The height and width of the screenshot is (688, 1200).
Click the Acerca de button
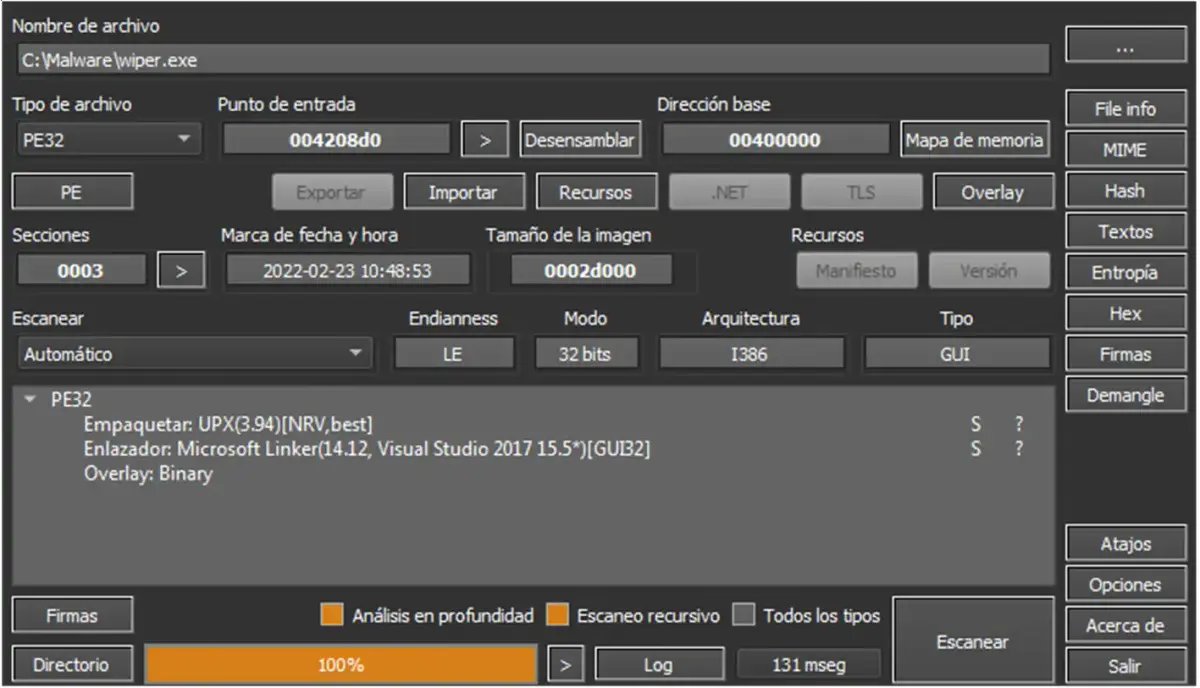1125,626
